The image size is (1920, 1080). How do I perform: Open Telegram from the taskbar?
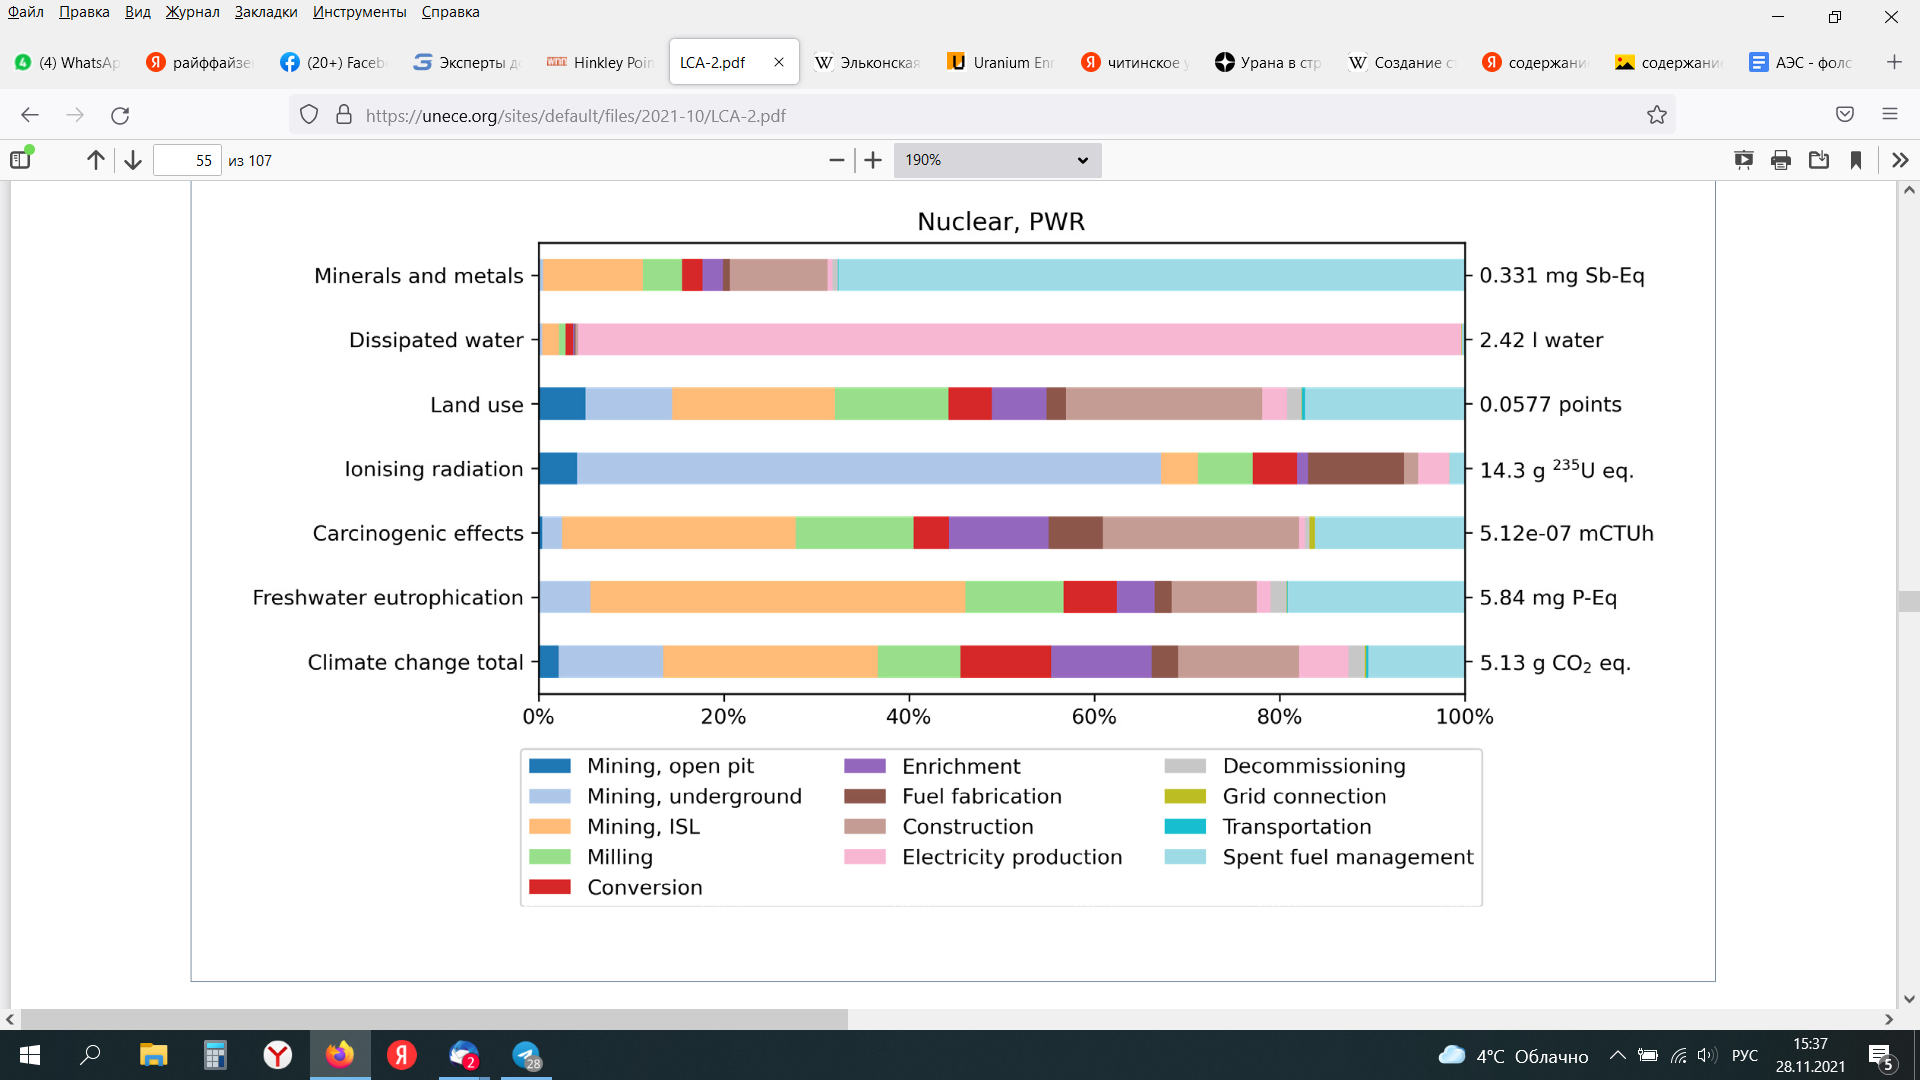pos(527,1055)
